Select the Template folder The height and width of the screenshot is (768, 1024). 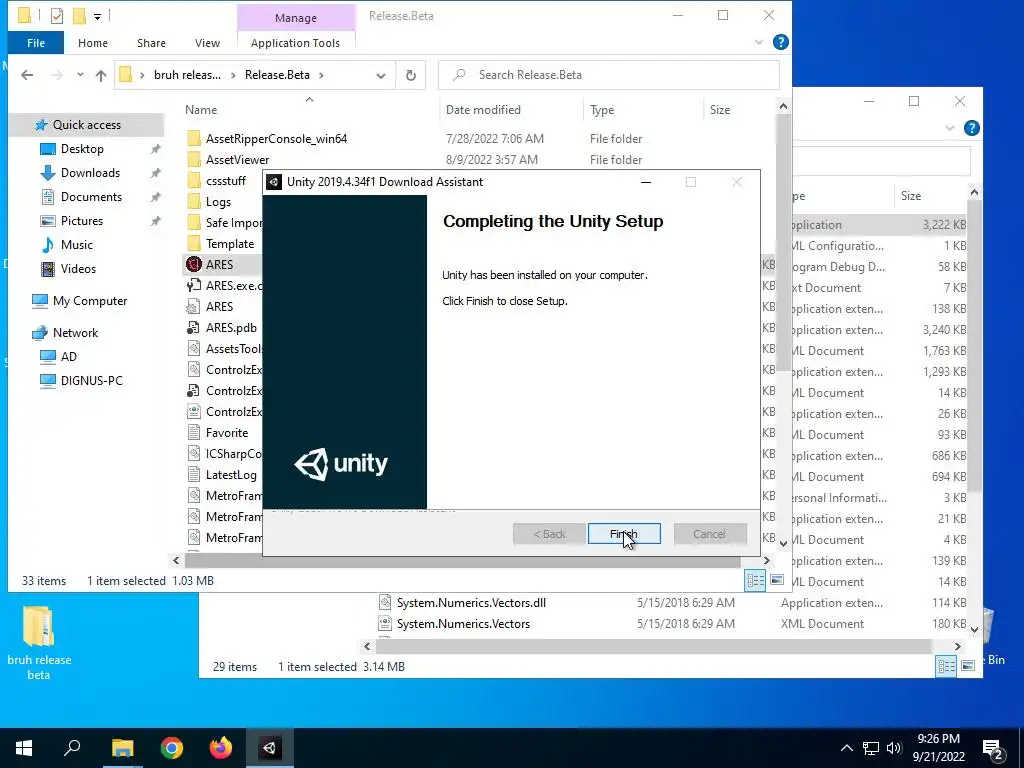pos(229,244)
